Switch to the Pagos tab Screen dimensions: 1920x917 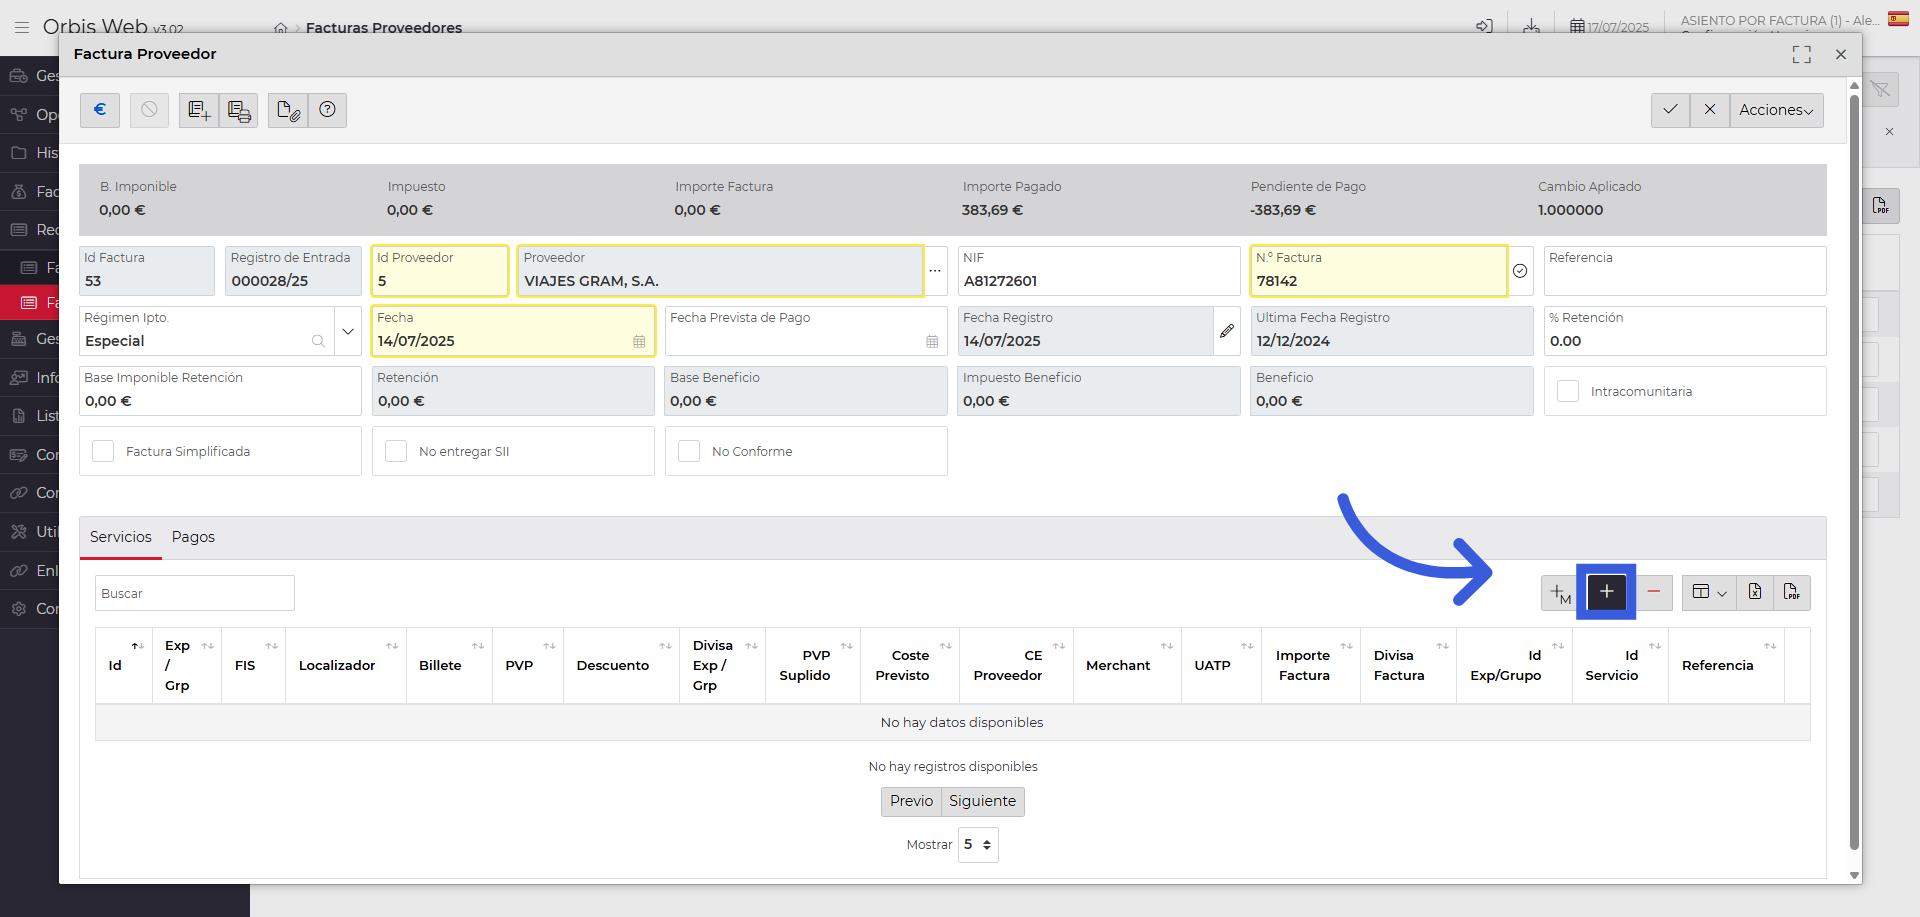click(193, 537)
